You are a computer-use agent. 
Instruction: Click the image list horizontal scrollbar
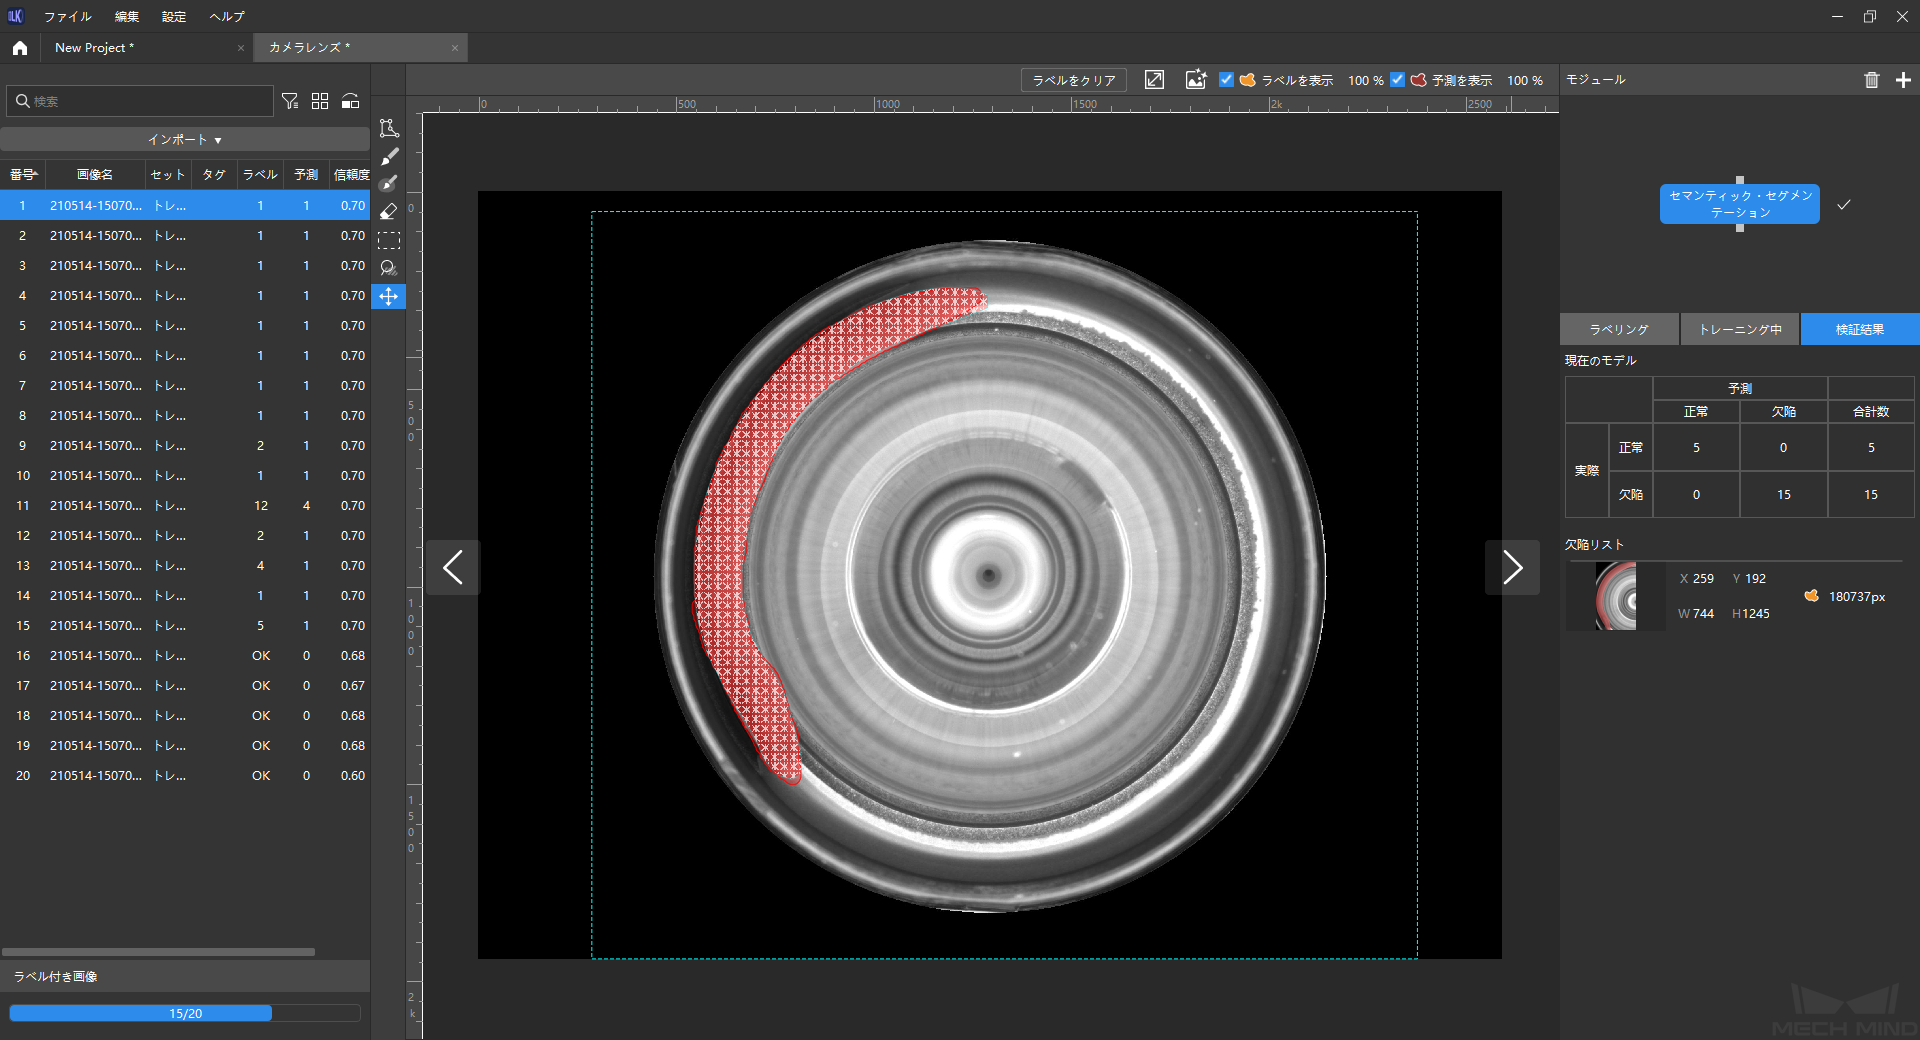158,952
